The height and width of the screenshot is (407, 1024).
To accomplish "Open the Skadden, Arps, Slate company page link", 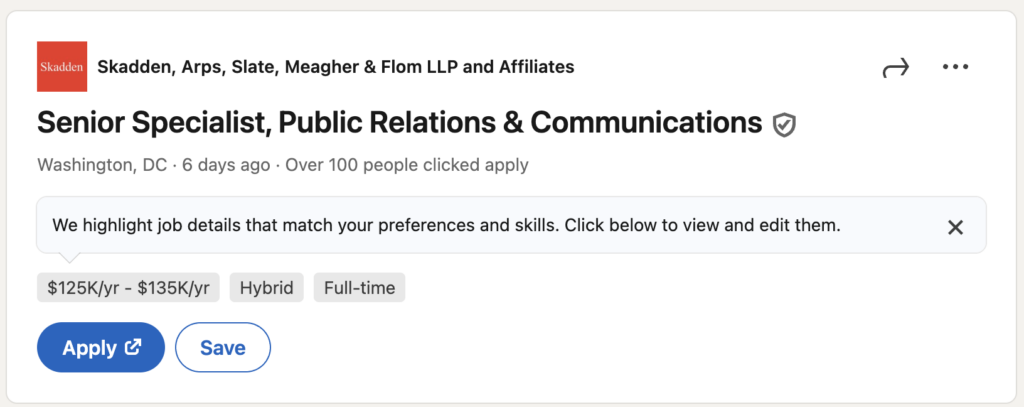I will [336, 67].
